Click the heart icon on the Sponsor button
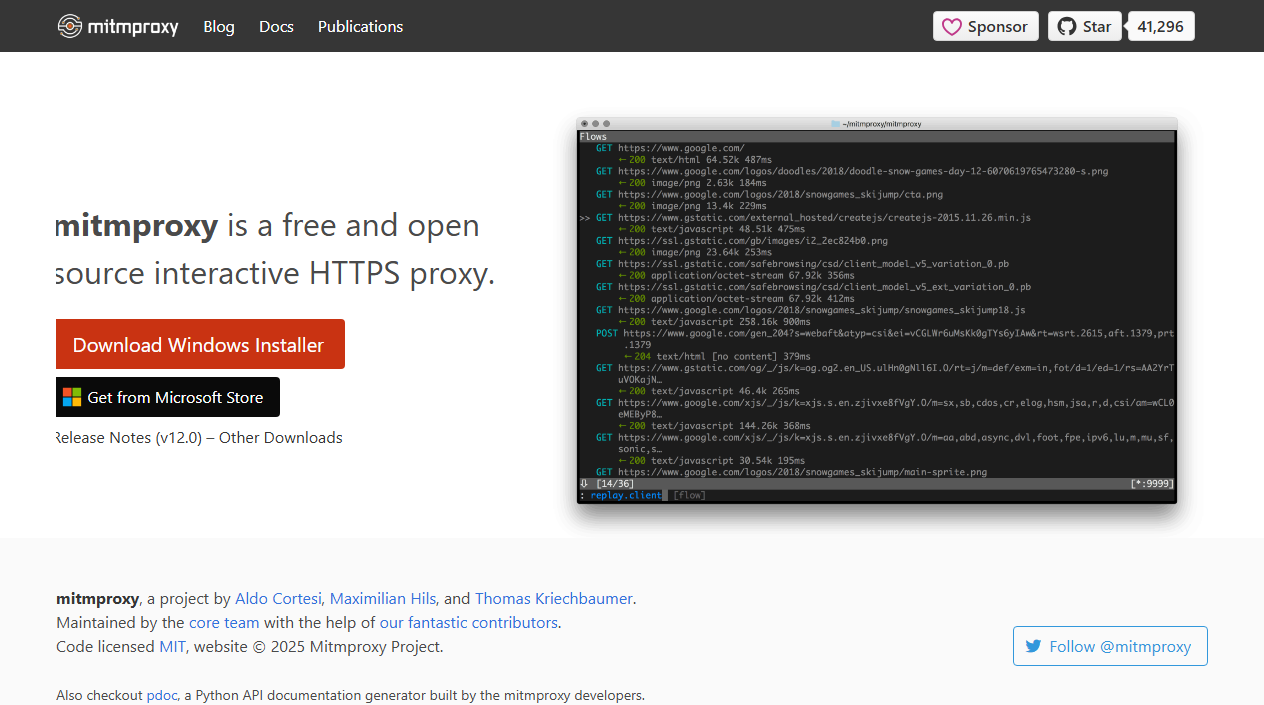Image resolution: width=1264 pixels, height=705 pixels. [952, 26]
